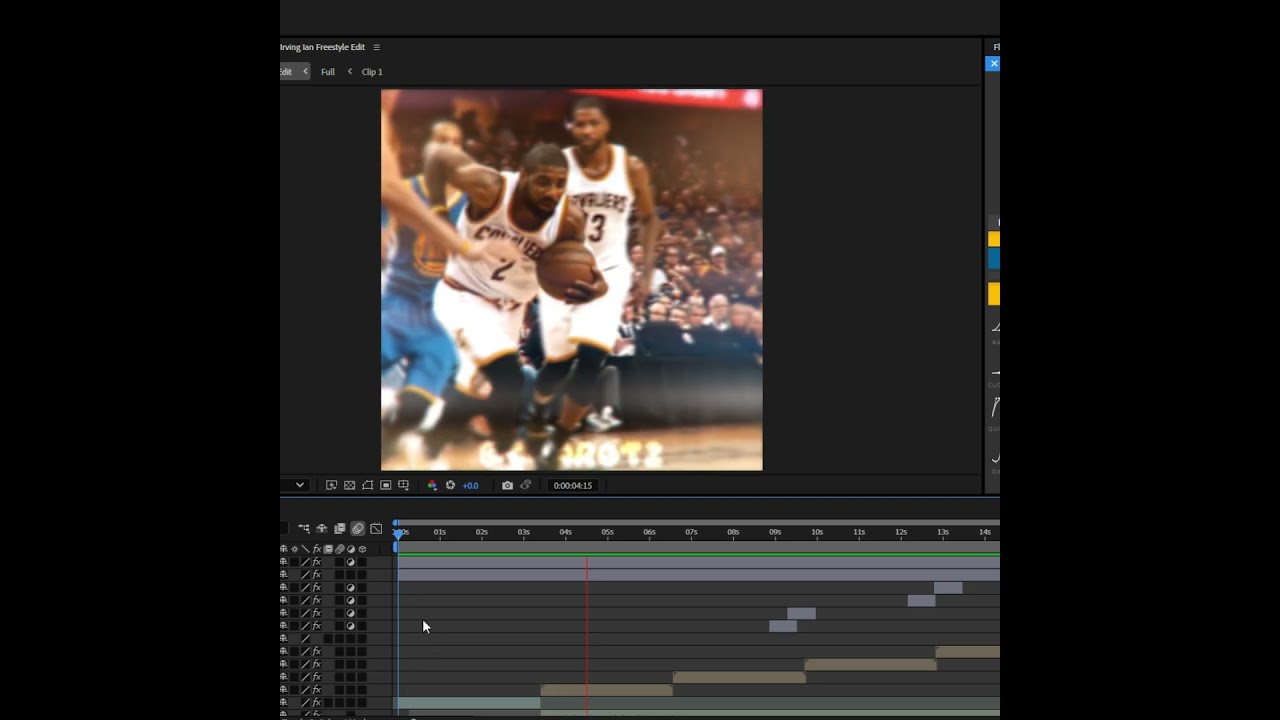This screenshot has height=720, width=1280.
Task: Select the top yellow swatch in right panel
Action: click(x=994, y=239)
